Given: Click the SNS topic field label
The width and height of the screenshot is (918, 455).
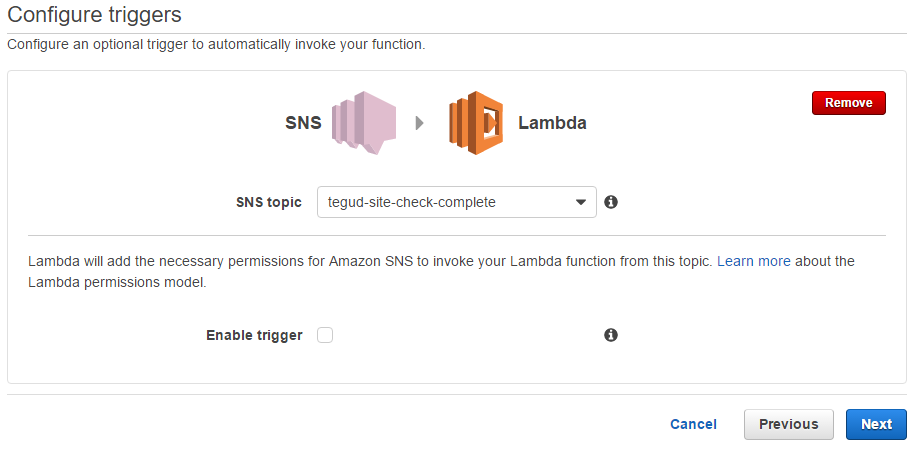Looking at the screenshot, I should click(x=267, y=202).
